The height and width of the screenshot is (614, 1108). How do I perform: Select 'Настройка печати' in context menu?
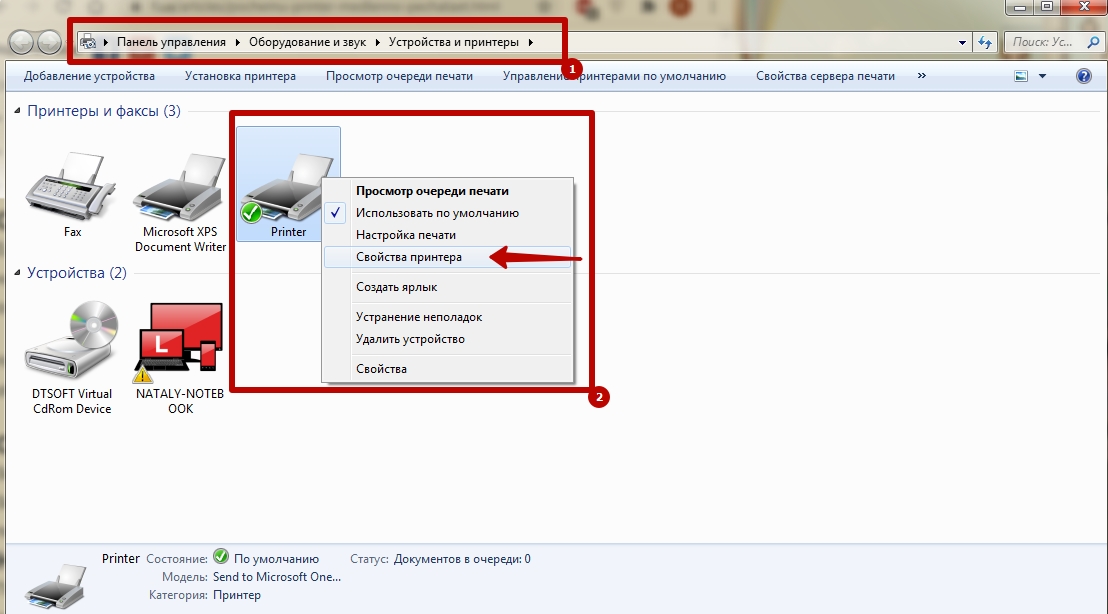[405, 235]
